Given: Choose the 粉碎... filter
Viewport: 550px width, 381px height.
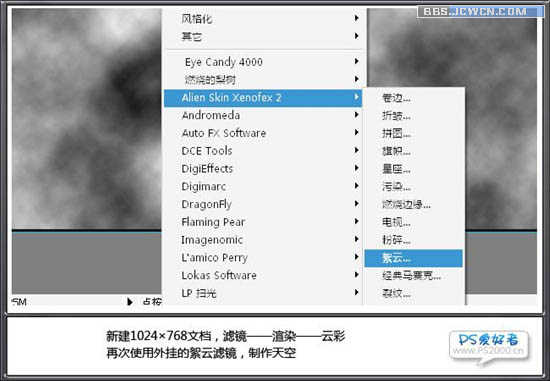Looking at the screenshot, I should tap(414, 240).
